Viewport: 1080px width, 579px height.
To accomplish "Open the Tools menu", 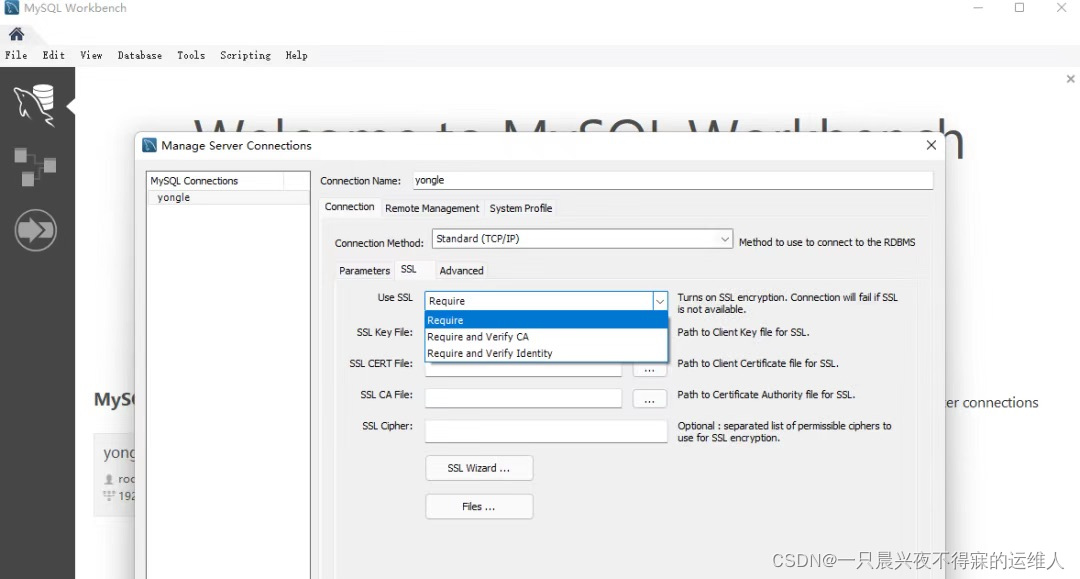I will (x=191, y=55).
